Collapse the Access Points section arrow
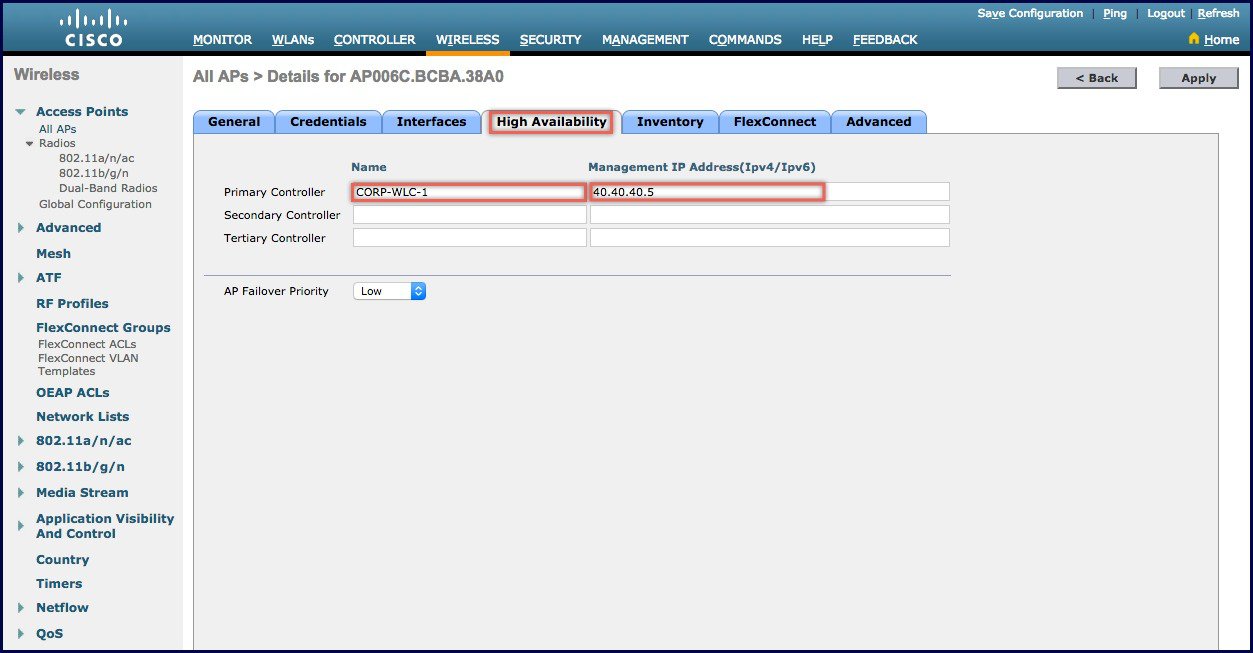 tap(21, 112)
